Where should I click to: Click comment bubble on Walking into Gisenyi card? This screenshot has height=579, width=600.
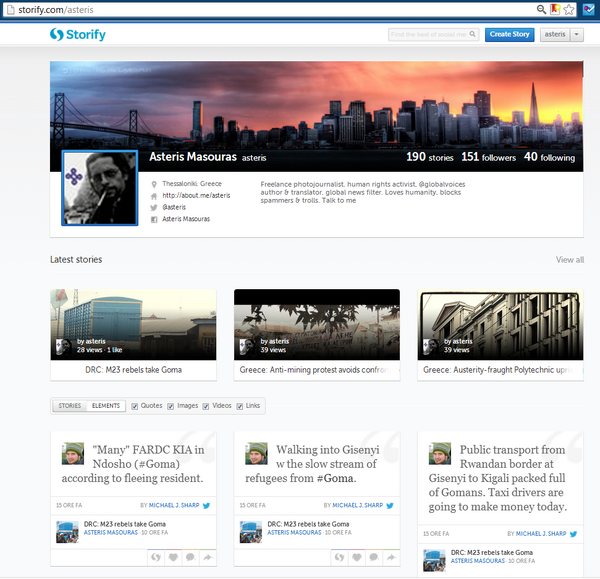374,557
